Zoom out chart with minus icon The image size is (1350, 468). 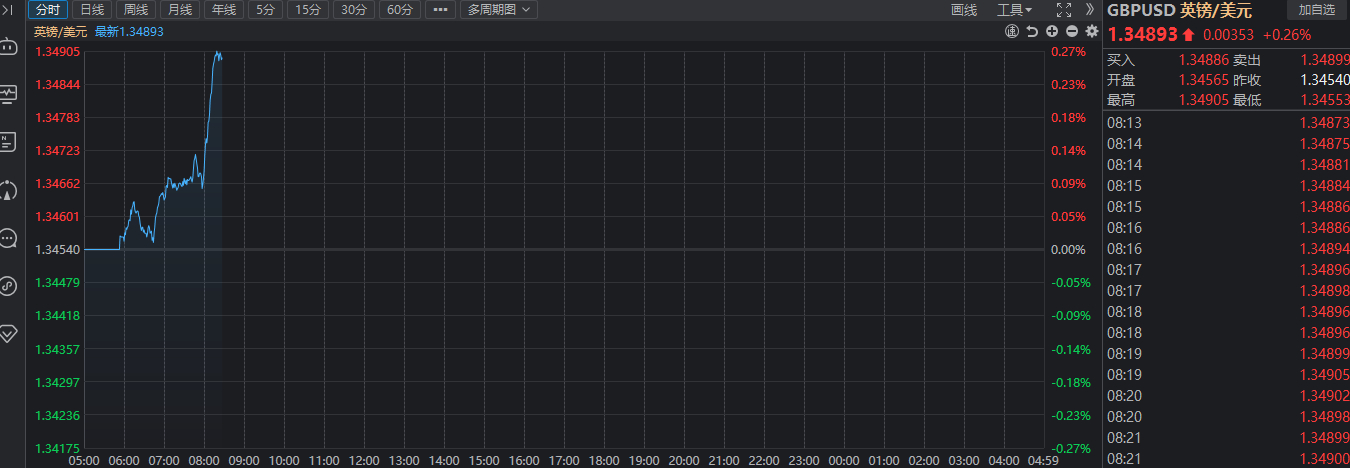pos(1071,31)
